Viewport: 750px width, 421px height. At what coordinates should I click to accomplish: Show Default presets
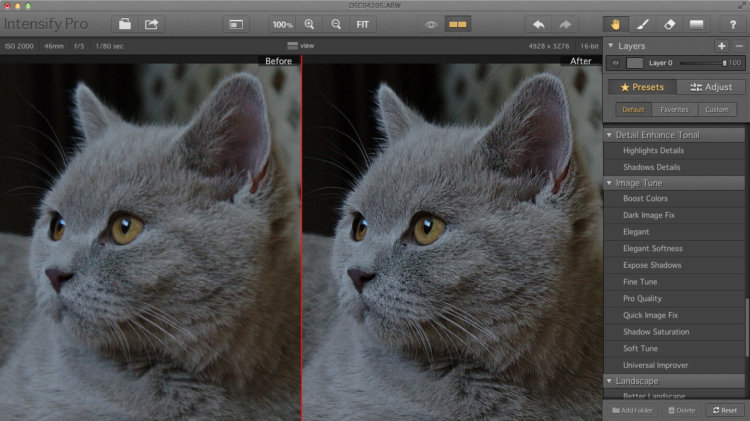point(633,110)
